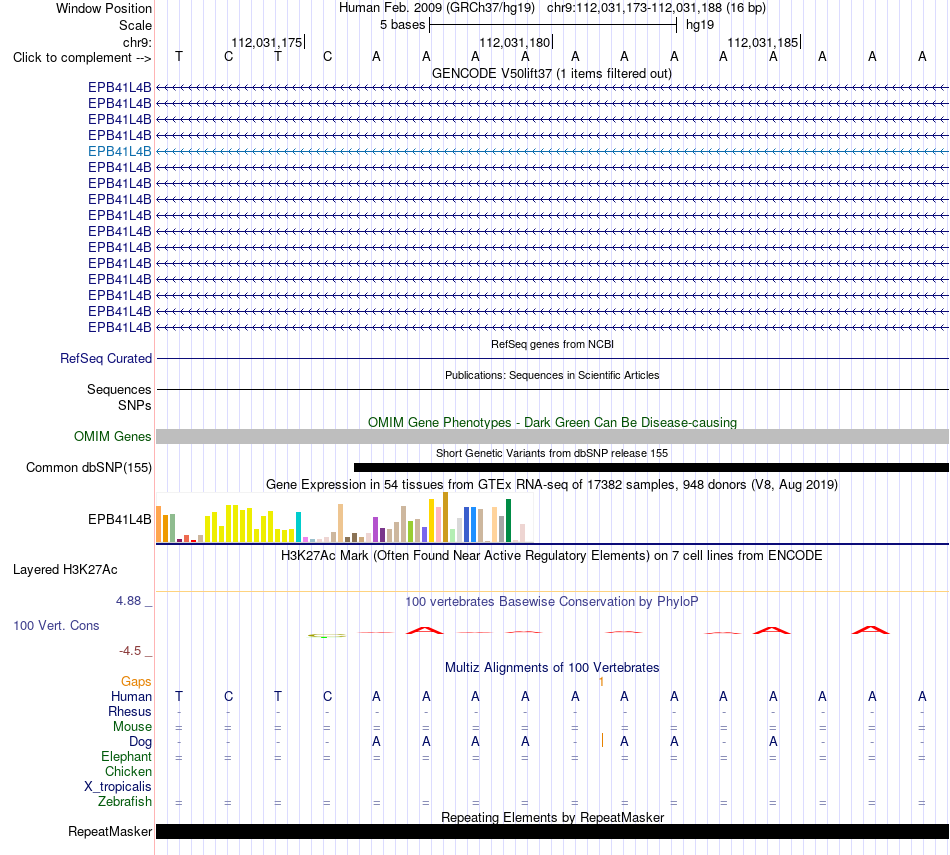Click the 100 Vert. Cons label
Image resolution: width=950 pixels, height=855 pixels.
tap(56, 625)
